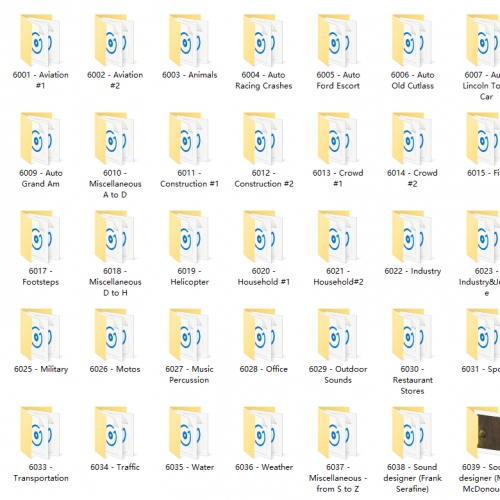Select the 6025 - Military folder icon
This screenshot has width=500, height=500.
click(x=40, y=335)
